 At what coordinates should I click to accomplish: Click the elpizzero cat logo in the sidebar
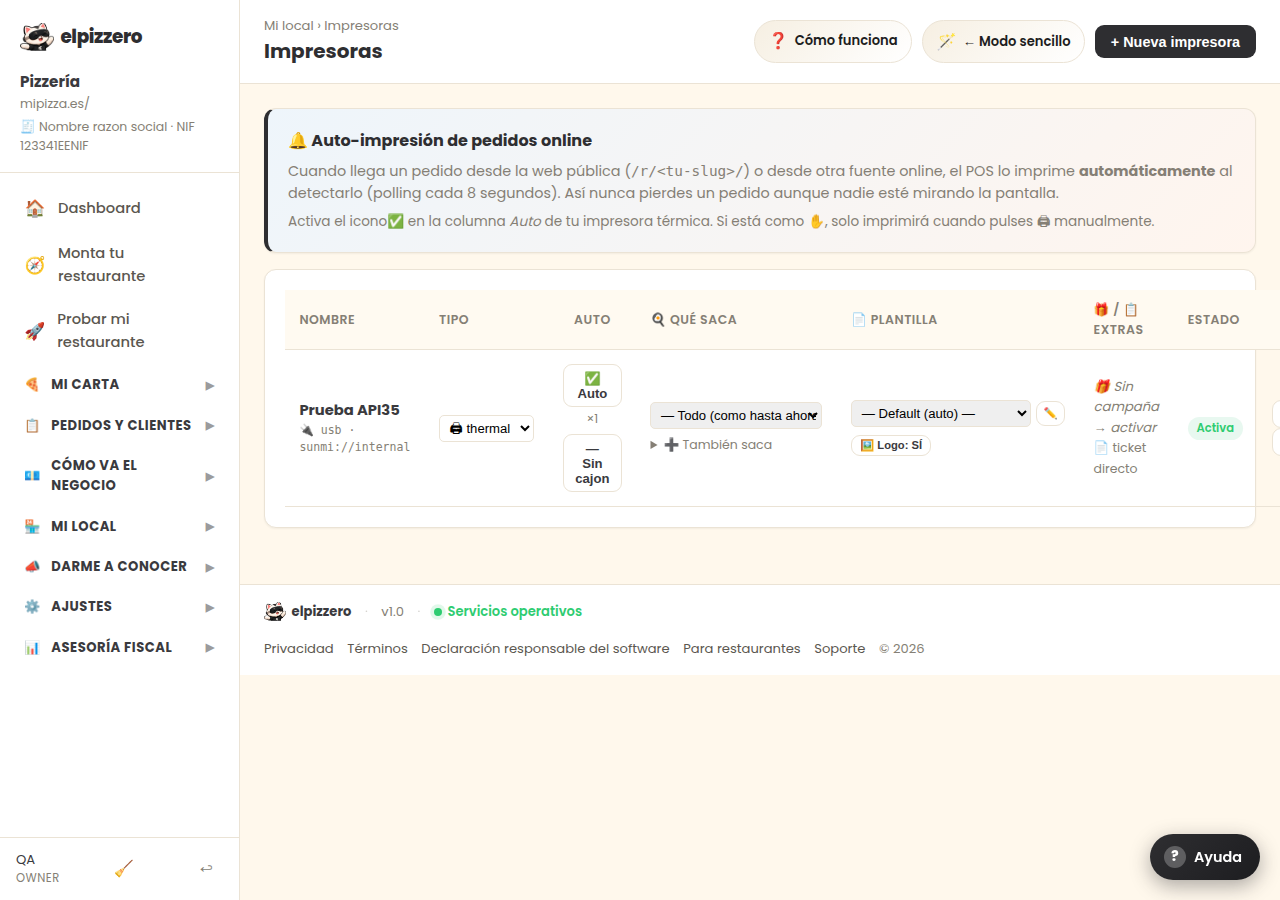point(37,37)
